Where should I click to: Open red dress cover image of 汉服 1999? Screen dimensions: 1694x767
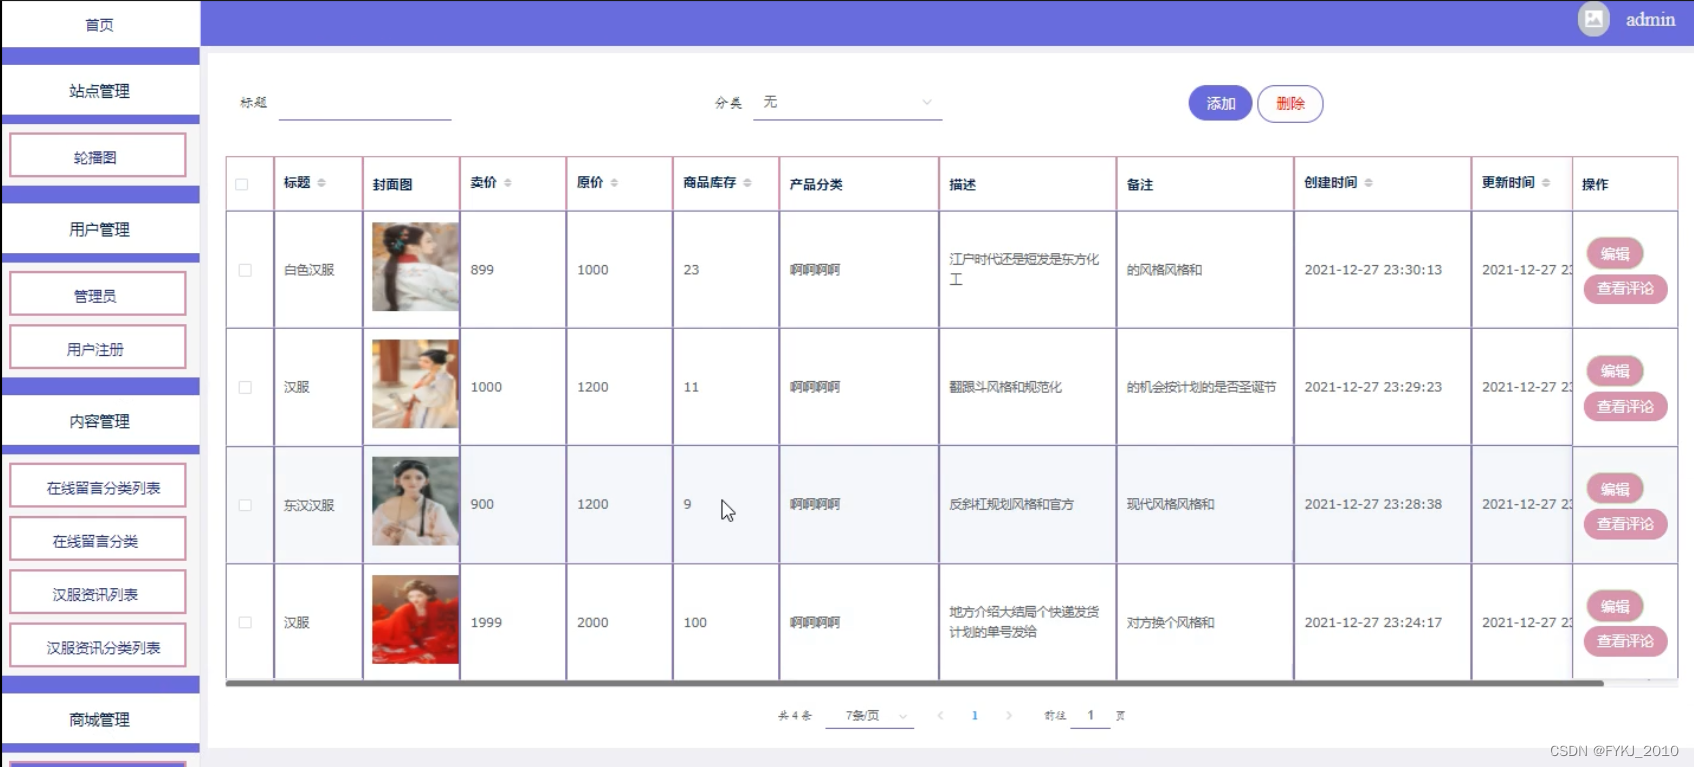click(416, 619)
